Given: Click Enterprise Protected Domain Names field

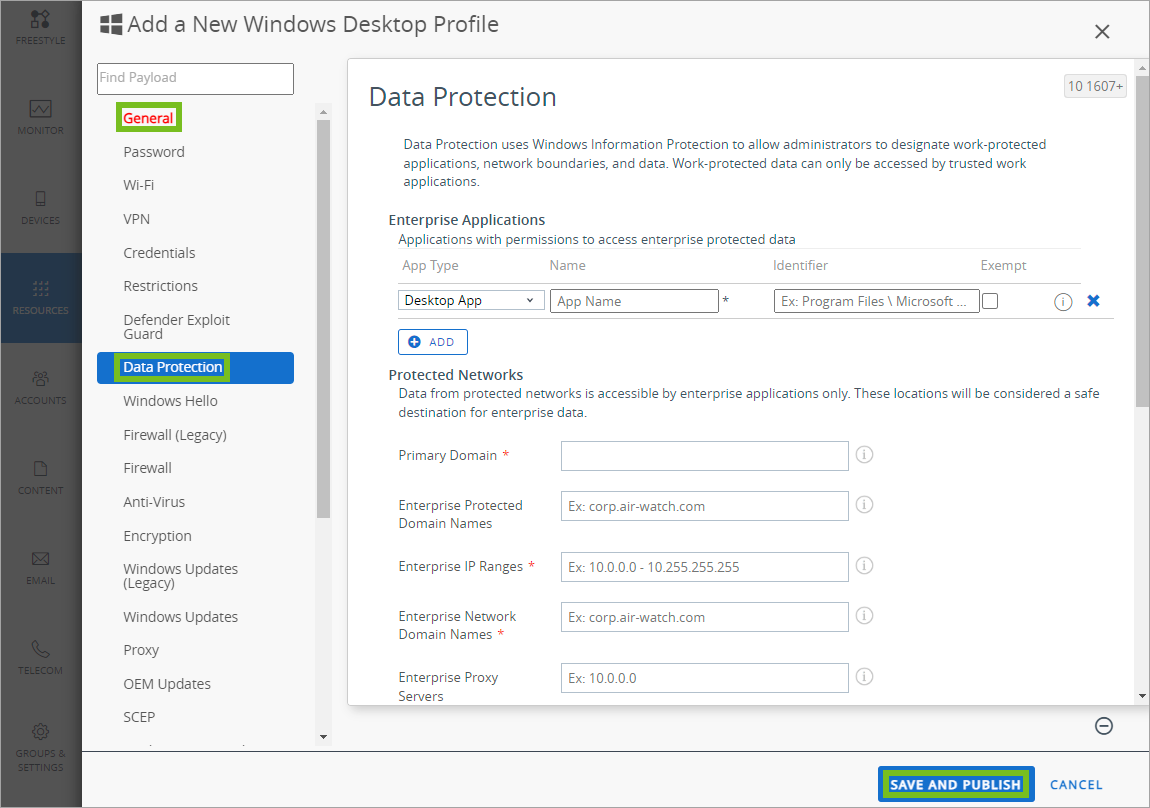Looking at the screenshot, I should [705, 506].
